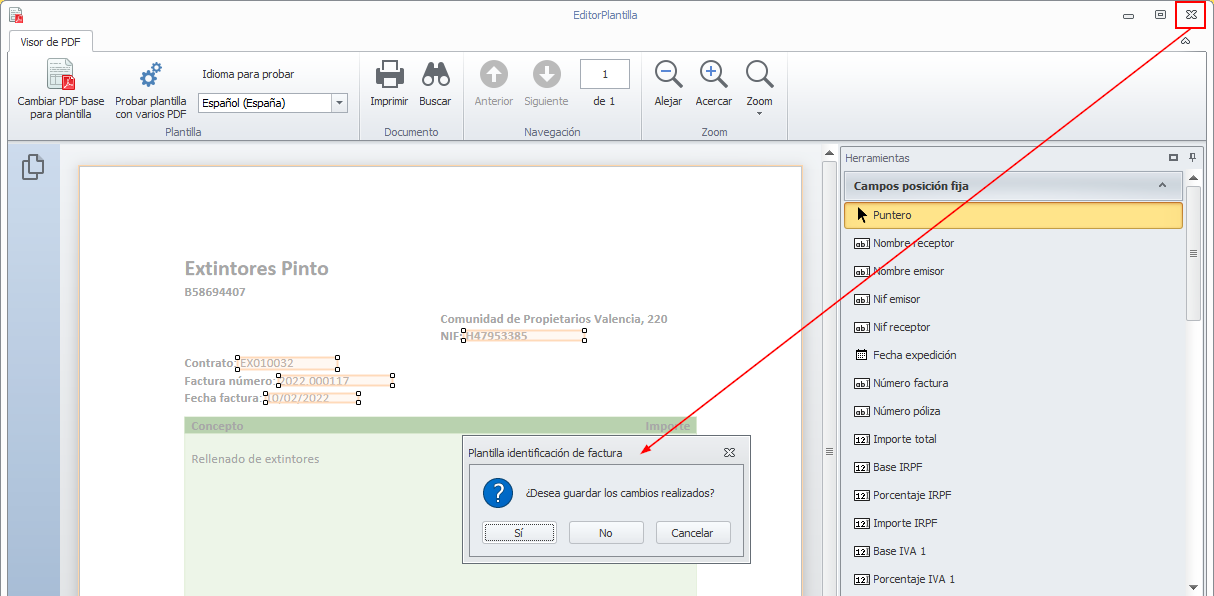Click No in the save dialog

pos(606,533)
